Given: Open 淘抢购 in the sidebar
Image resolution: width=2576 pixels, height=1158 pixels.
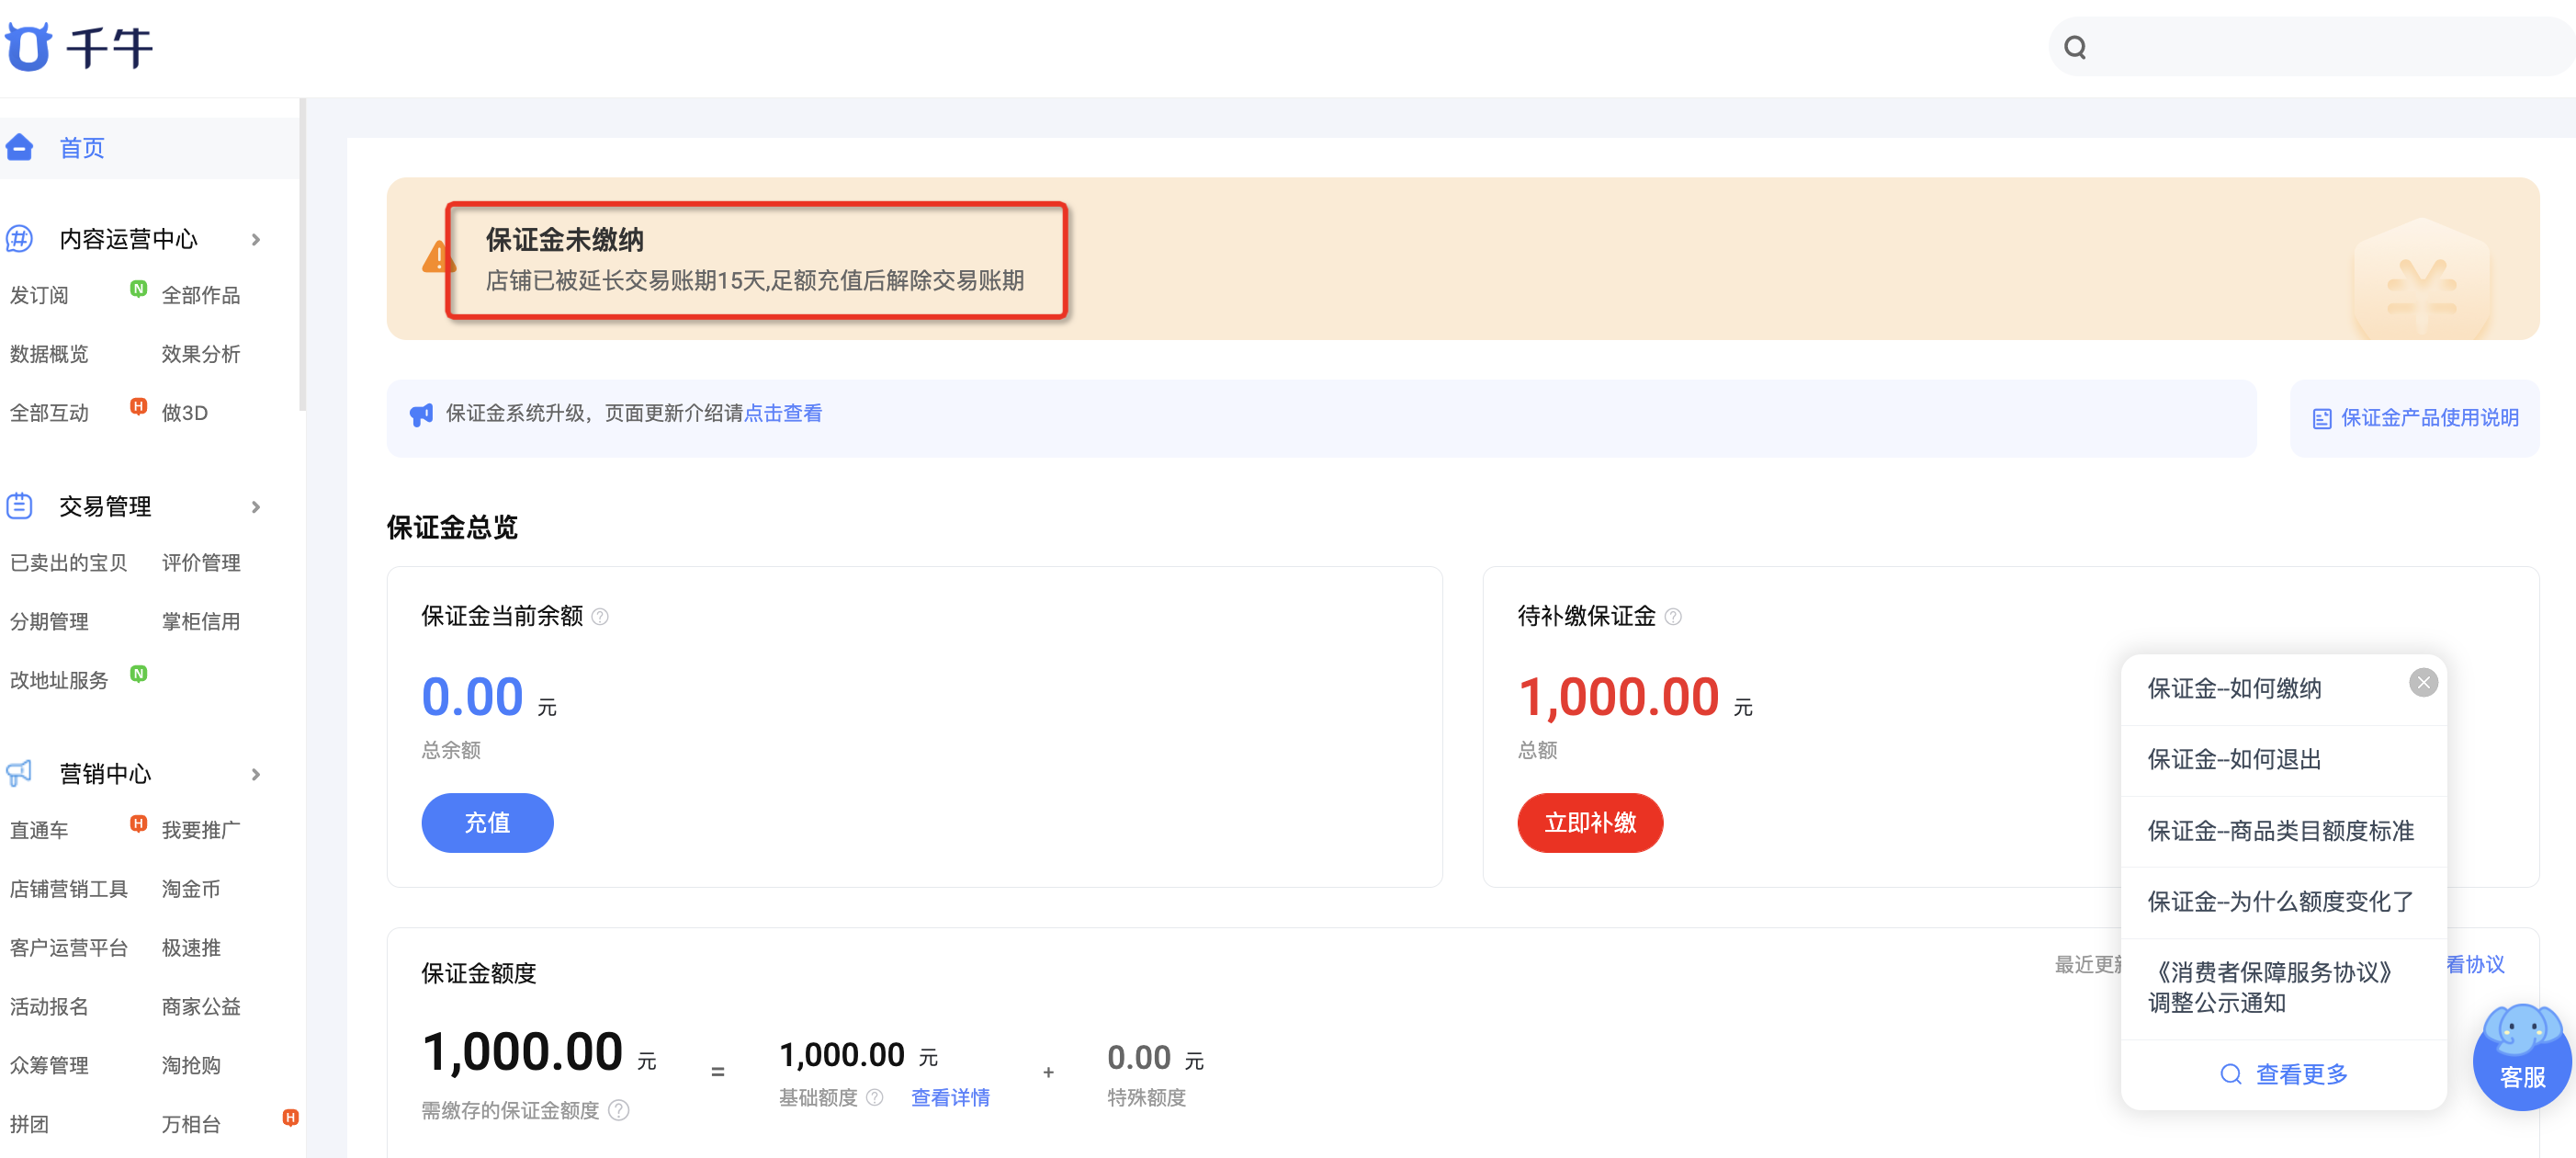Looking at the screenshot, I should pos(191,1066).
